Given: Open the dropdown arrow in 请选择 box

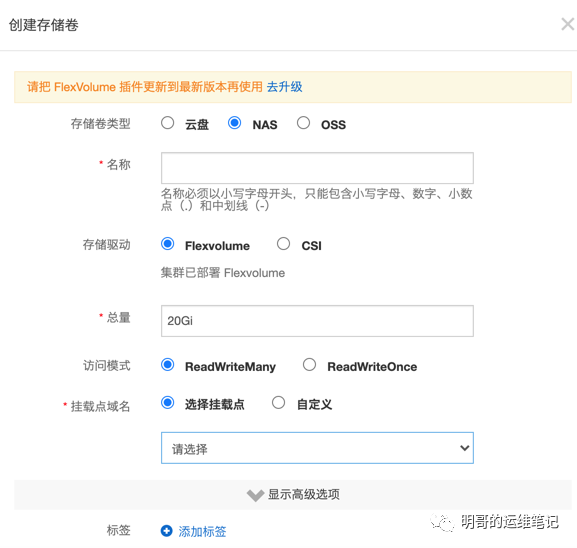Looking at the screenshot, I should (464, 448).
